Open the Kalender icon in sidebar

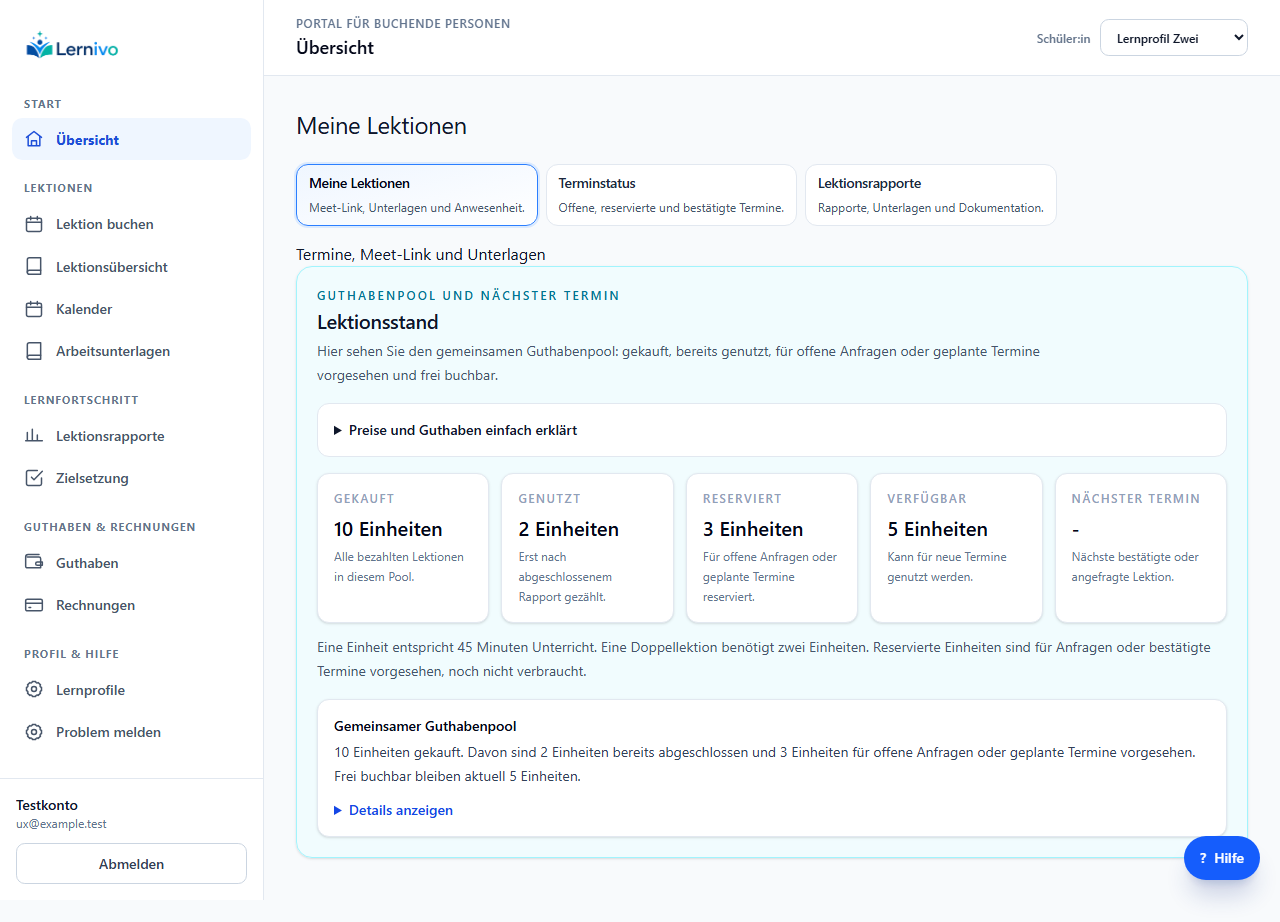coord(34,309)
